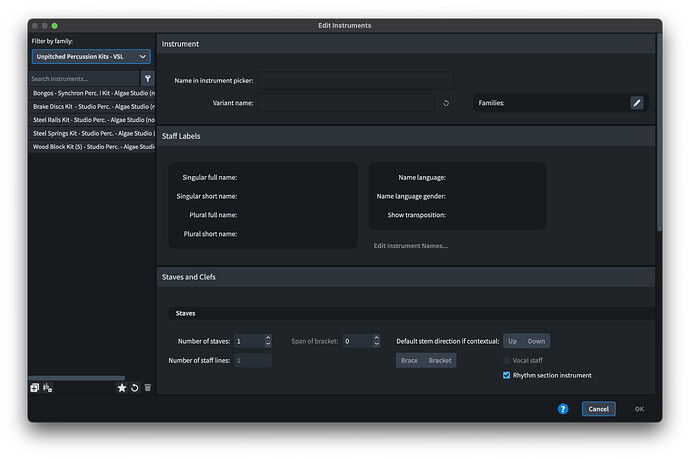Viewport: 690px width, 458px height.
Task: Choose the Bracket grouping option
Action: pos(440,360)
